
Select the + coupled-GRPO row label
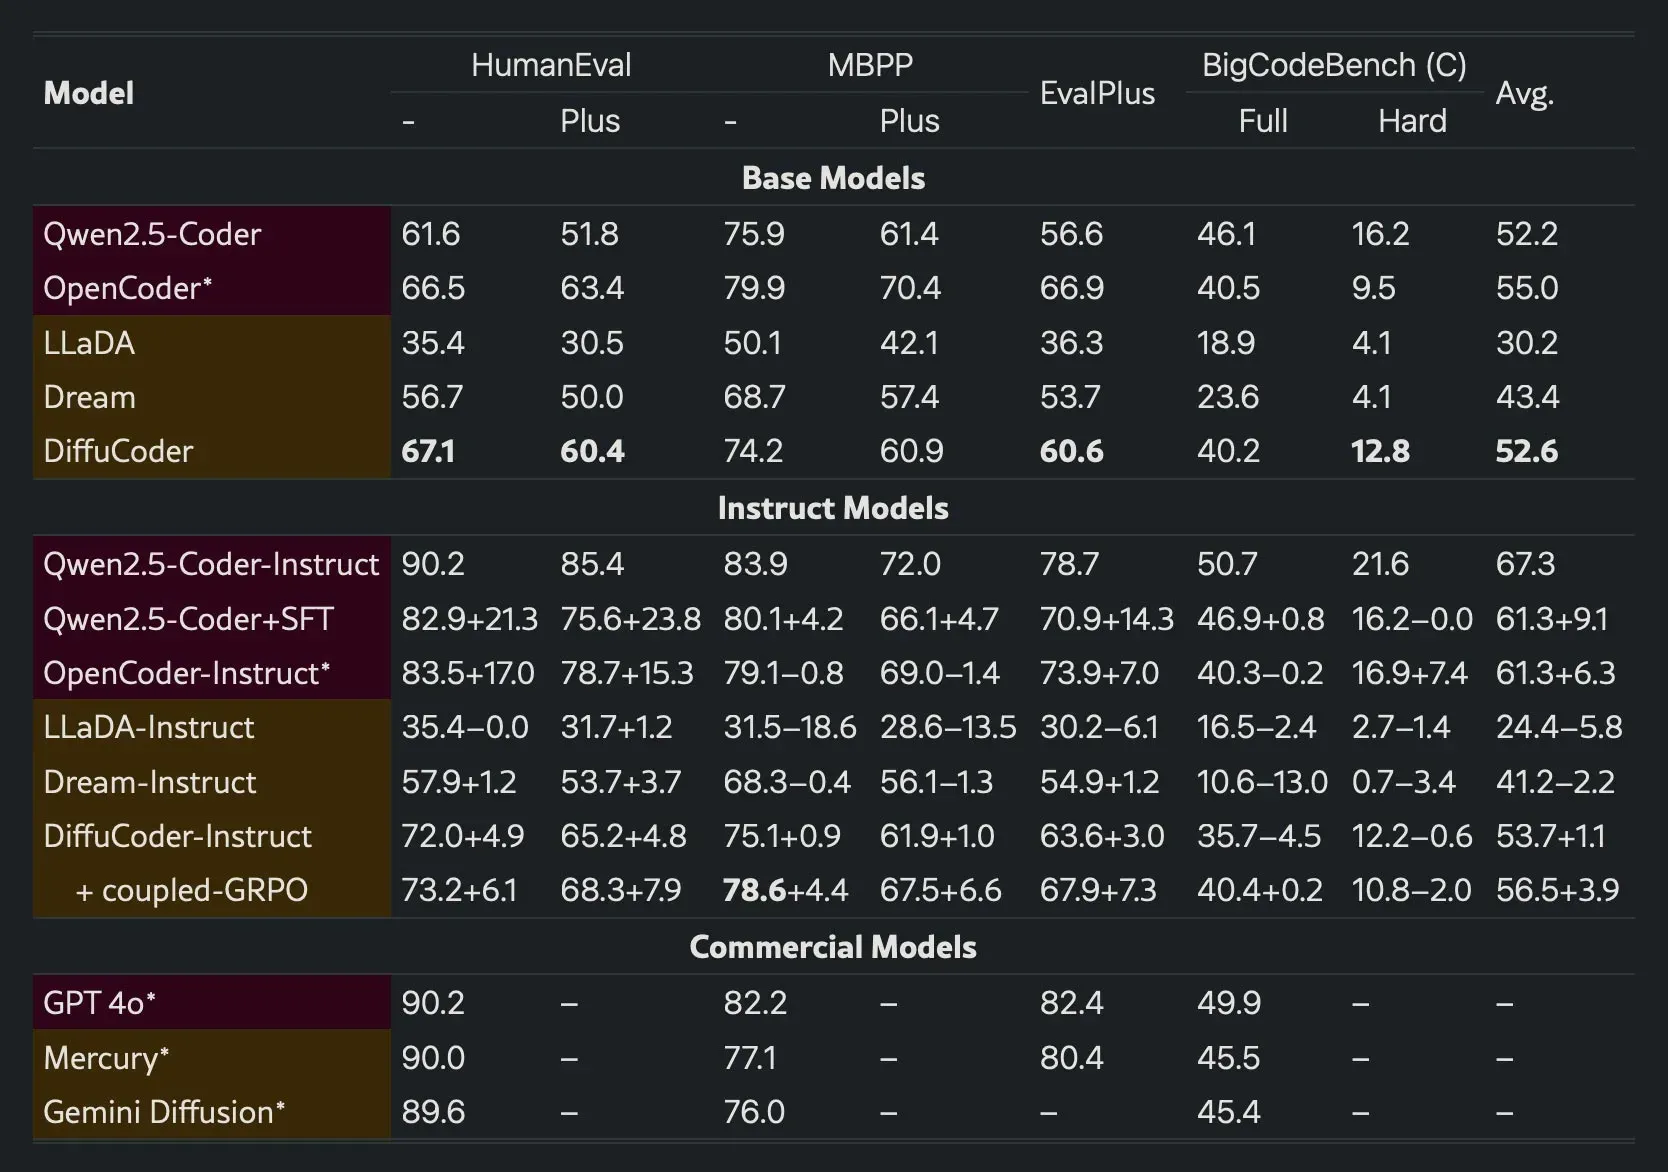[x=191, y=890]
